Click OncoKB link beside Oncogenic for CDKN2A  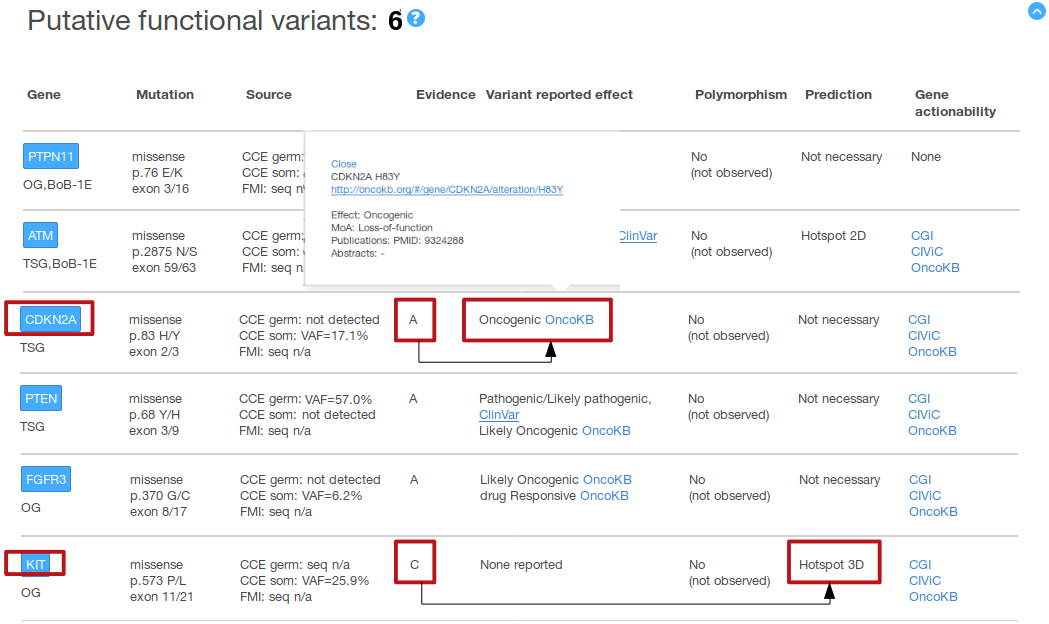pyautogui.click(x=569, y=320)
